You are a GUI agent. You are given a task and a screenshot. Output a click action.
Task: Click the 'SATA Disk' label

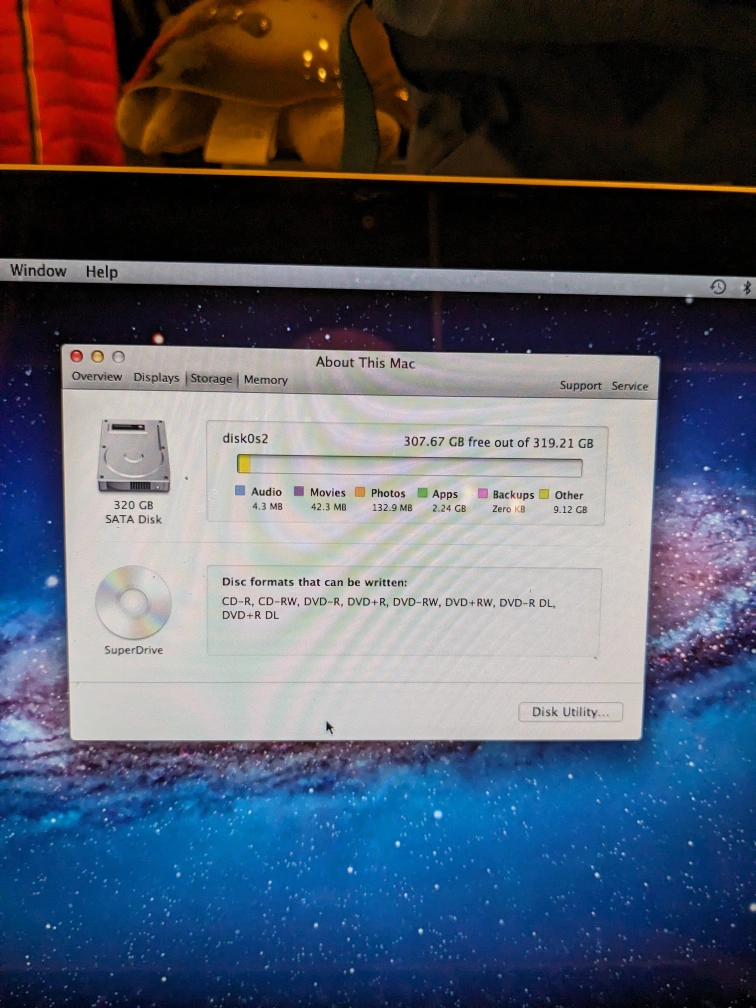coord(134,519)
